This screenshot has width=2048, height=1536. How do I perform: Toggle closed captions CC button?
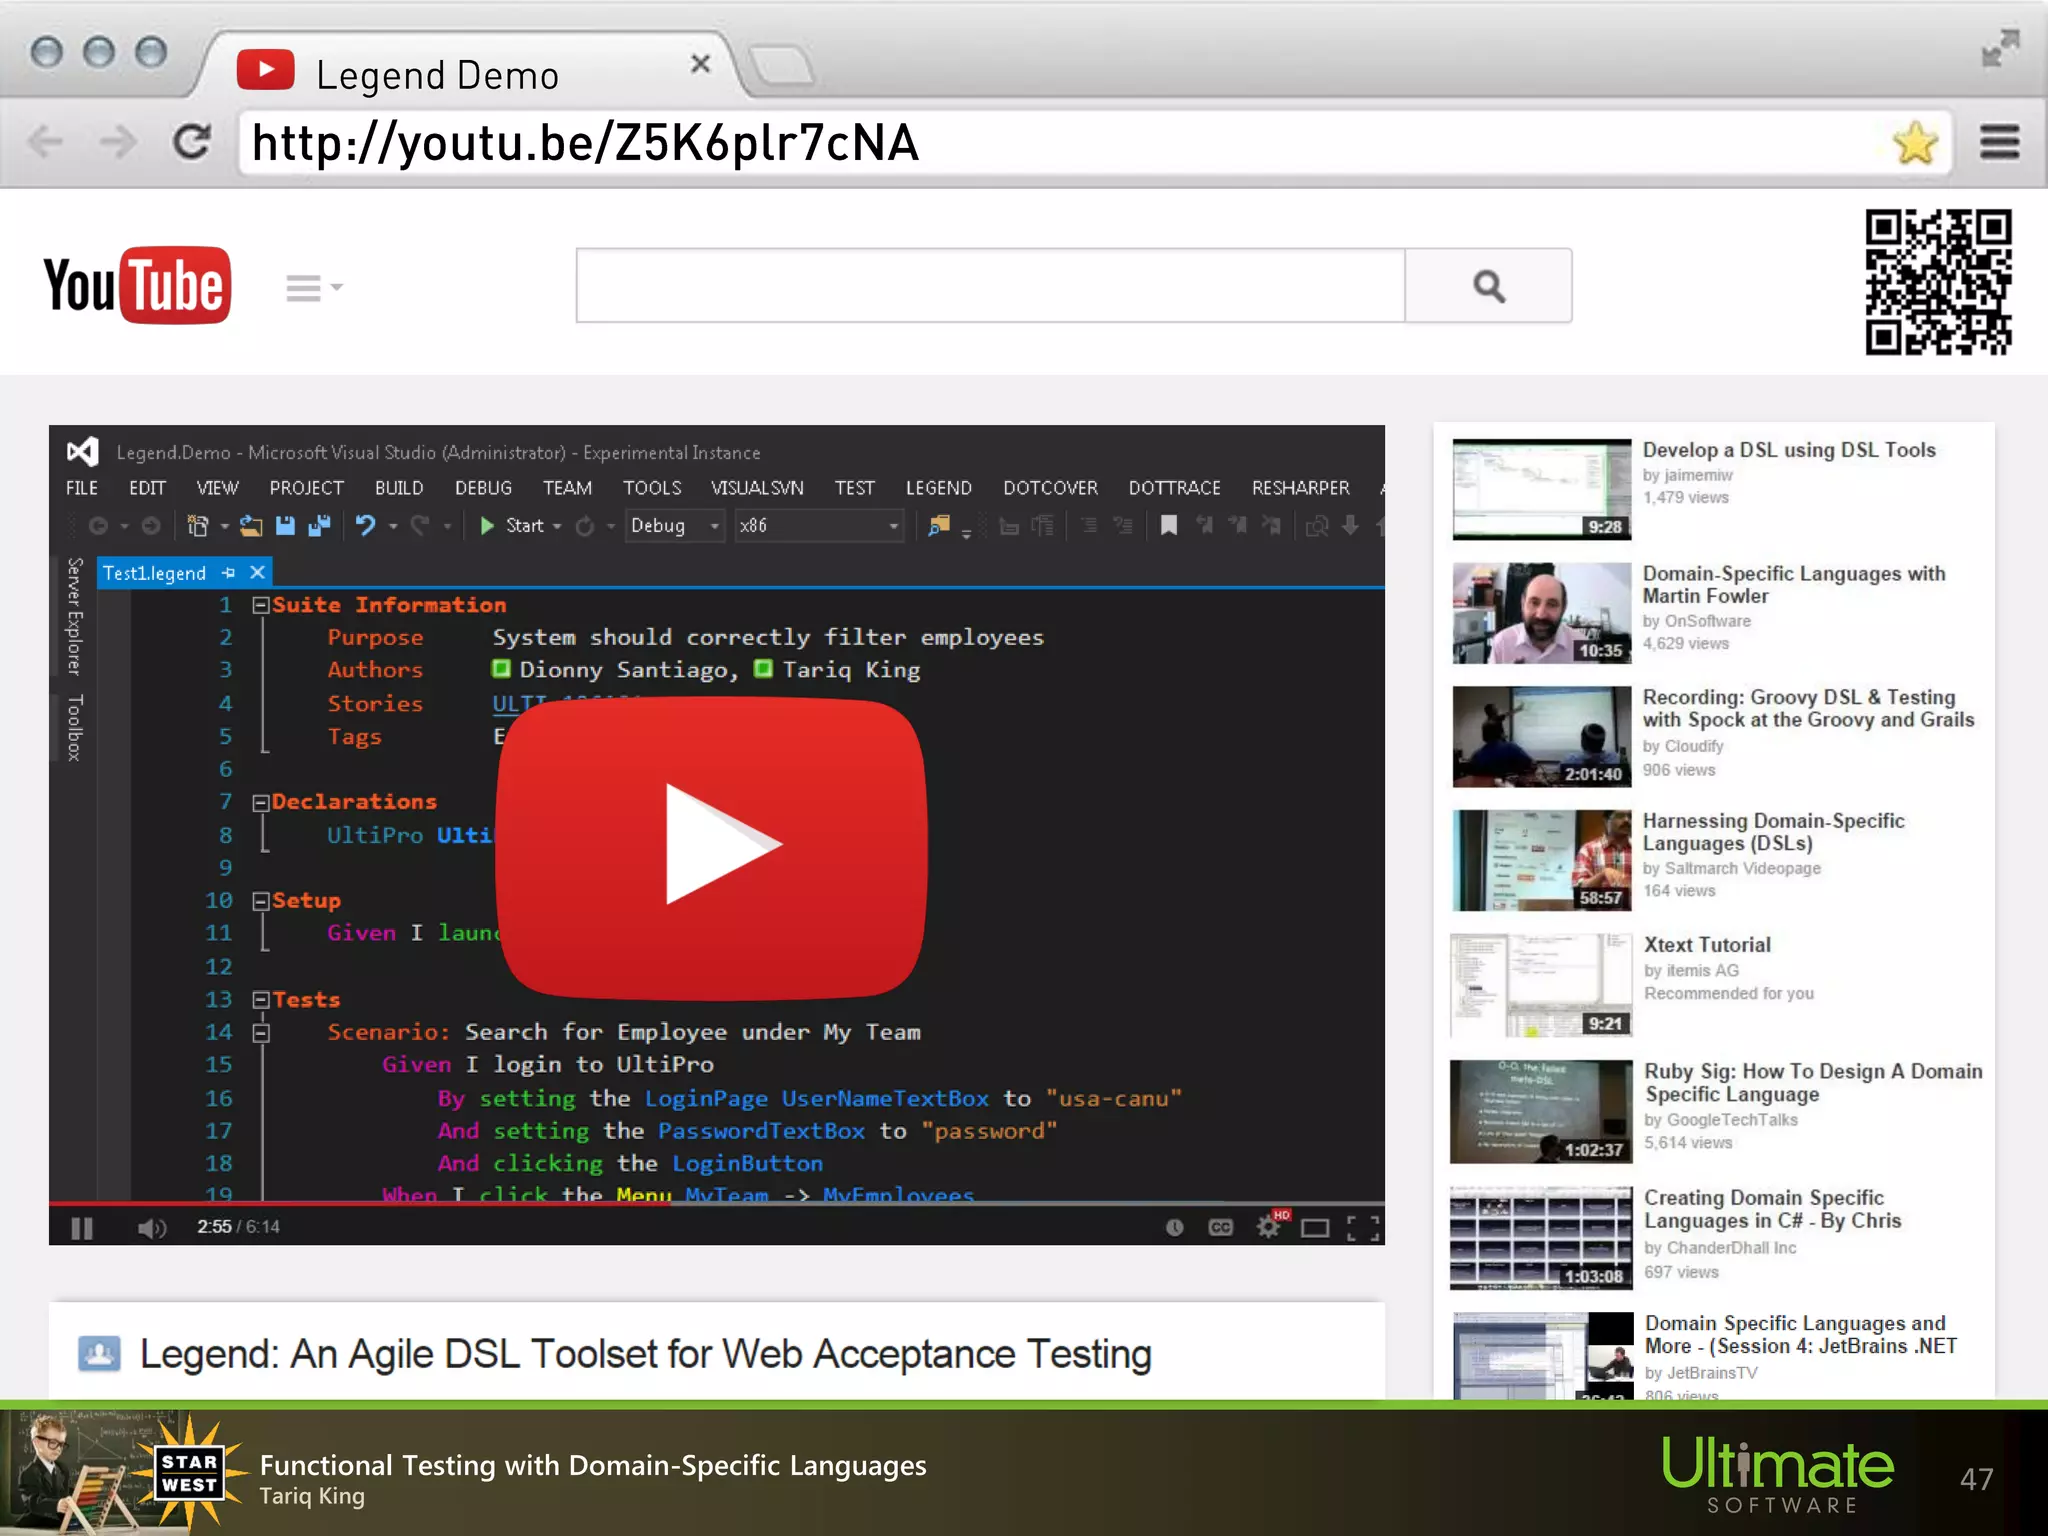(x=1221, y=1227)
